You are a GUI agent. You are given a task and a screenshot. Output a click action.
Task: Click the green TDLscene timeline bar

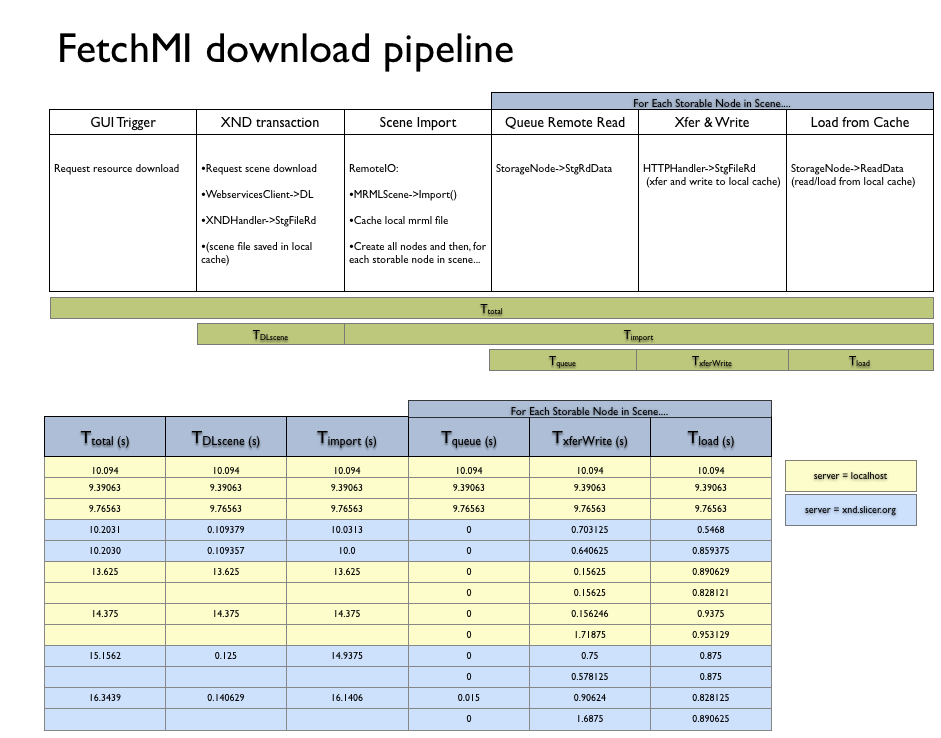[271, 335]
